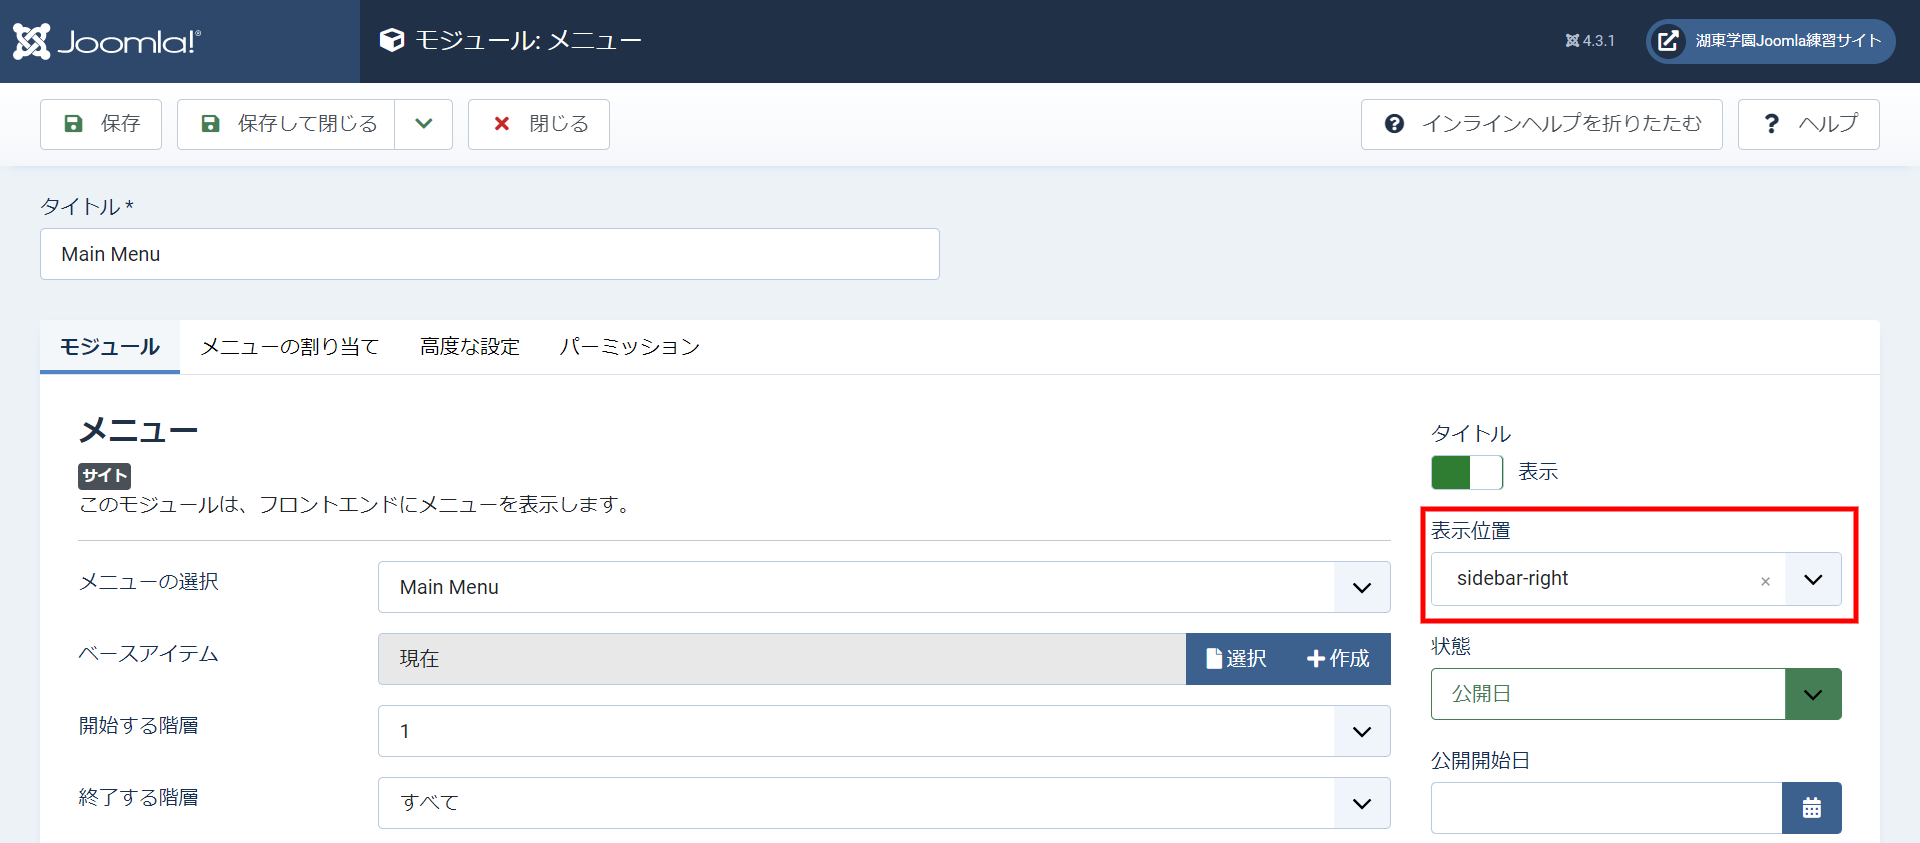Click the 選択 file icon button for the base item
Viewport: 1920px width, 843px height.
pos(1236,659)
